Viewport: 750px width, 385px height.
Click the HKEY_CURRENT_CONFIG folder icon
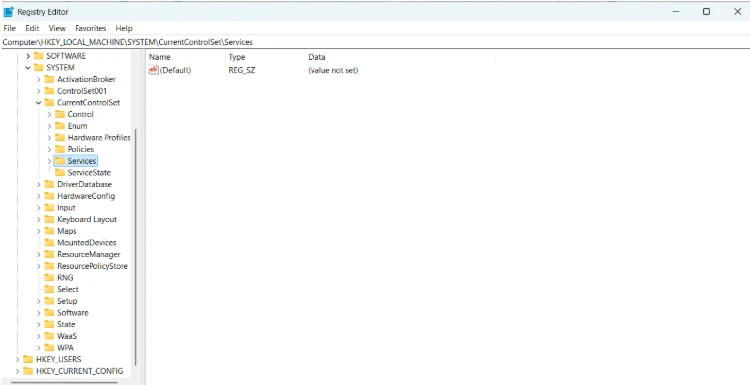28,371
